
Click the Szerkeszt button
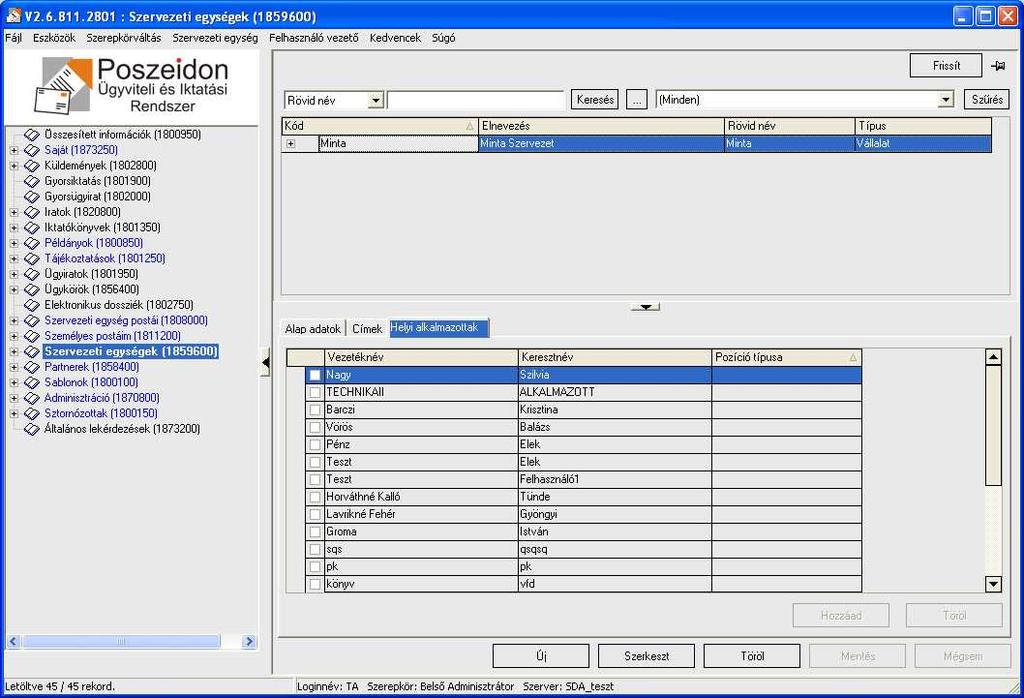[x=647, y=656]
